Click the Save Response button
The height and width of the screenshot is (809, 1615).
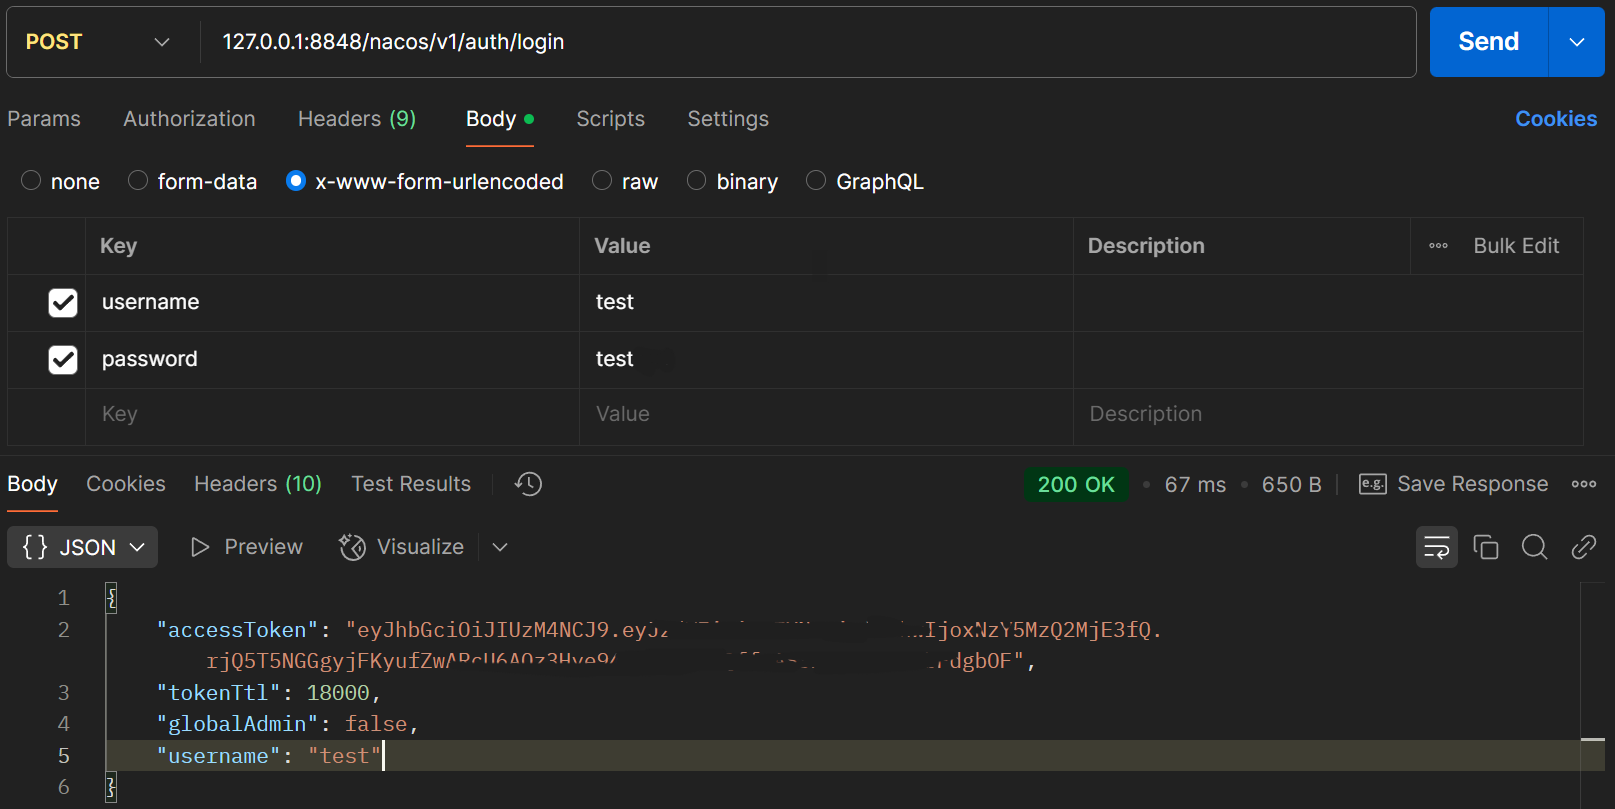tap(1453, 484)
